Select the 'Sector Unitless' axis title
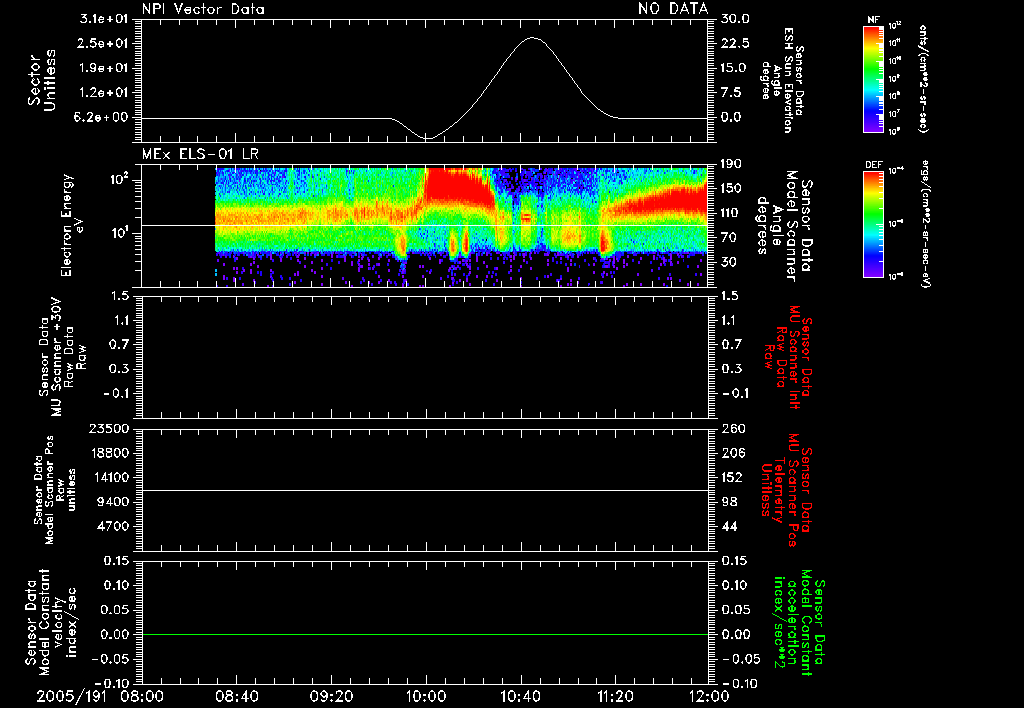This screenshot has width=1024, height=708. [x=42, y=80]
